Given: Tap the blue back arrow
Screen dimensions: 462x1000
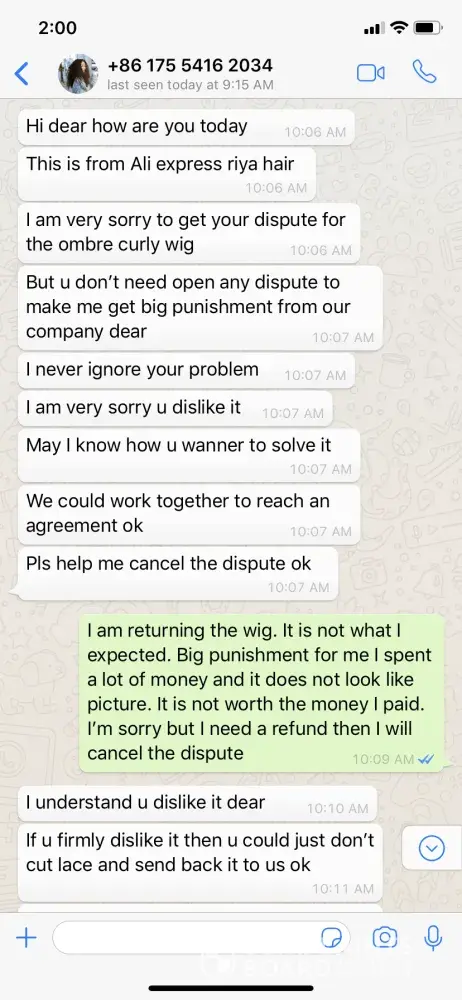Looking at the screenshot, I should (x=22, y=74).
